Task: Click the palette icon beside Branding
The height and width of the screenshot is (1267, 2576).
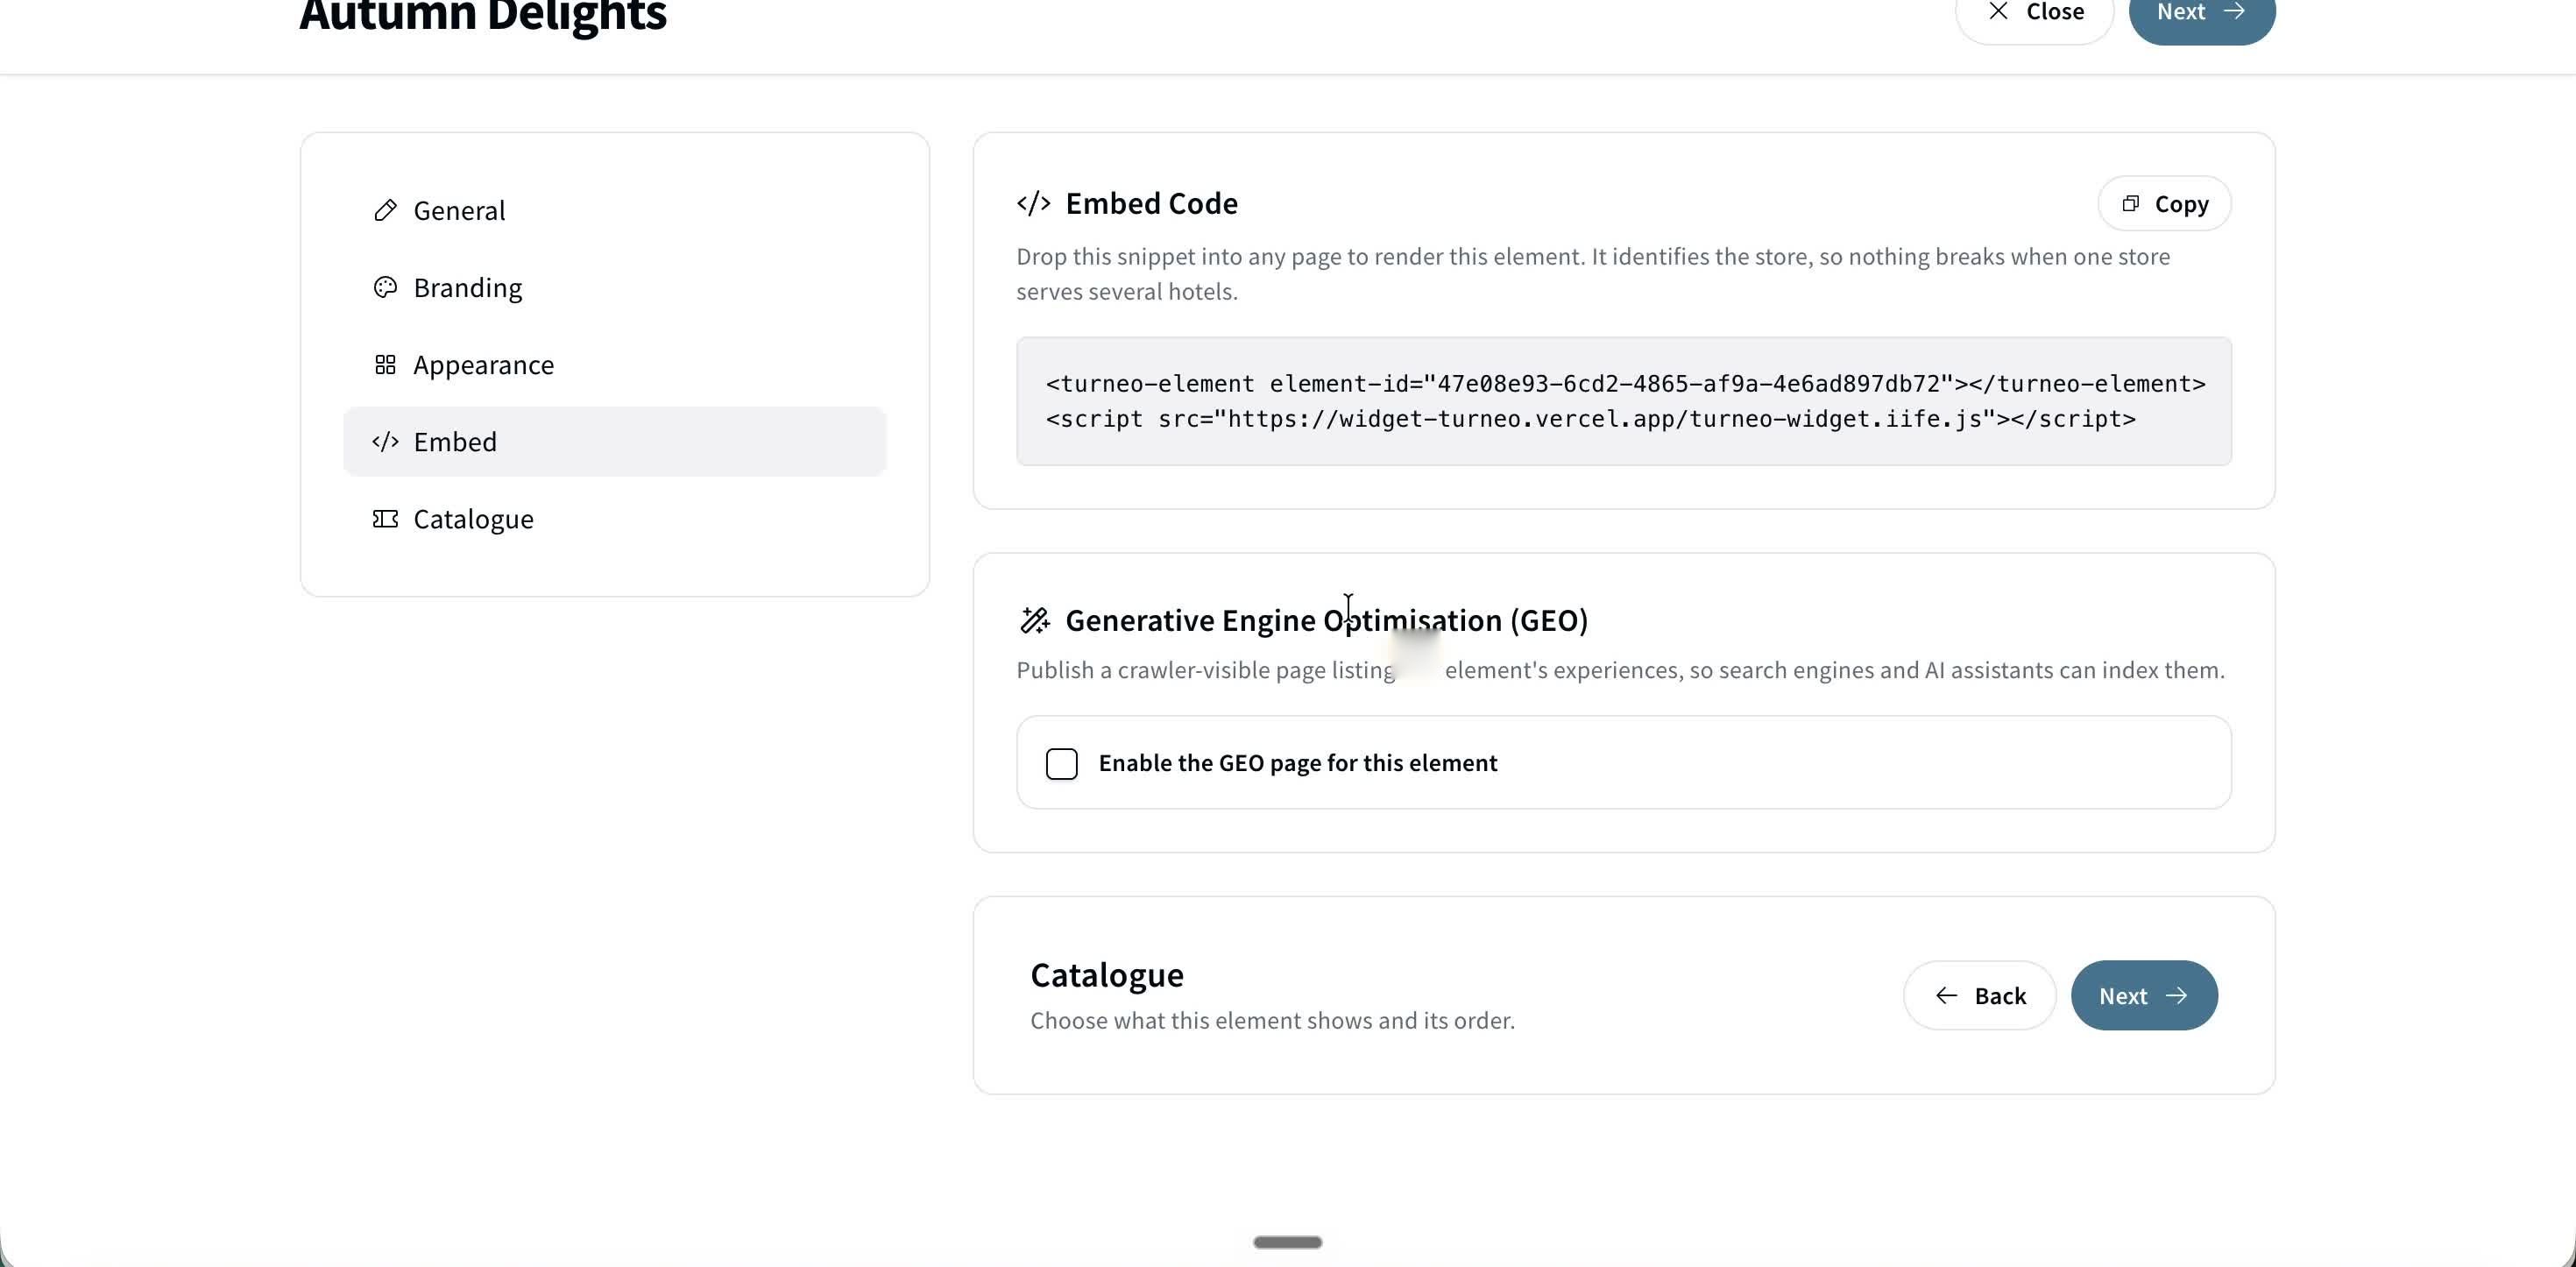Action: 385,287
